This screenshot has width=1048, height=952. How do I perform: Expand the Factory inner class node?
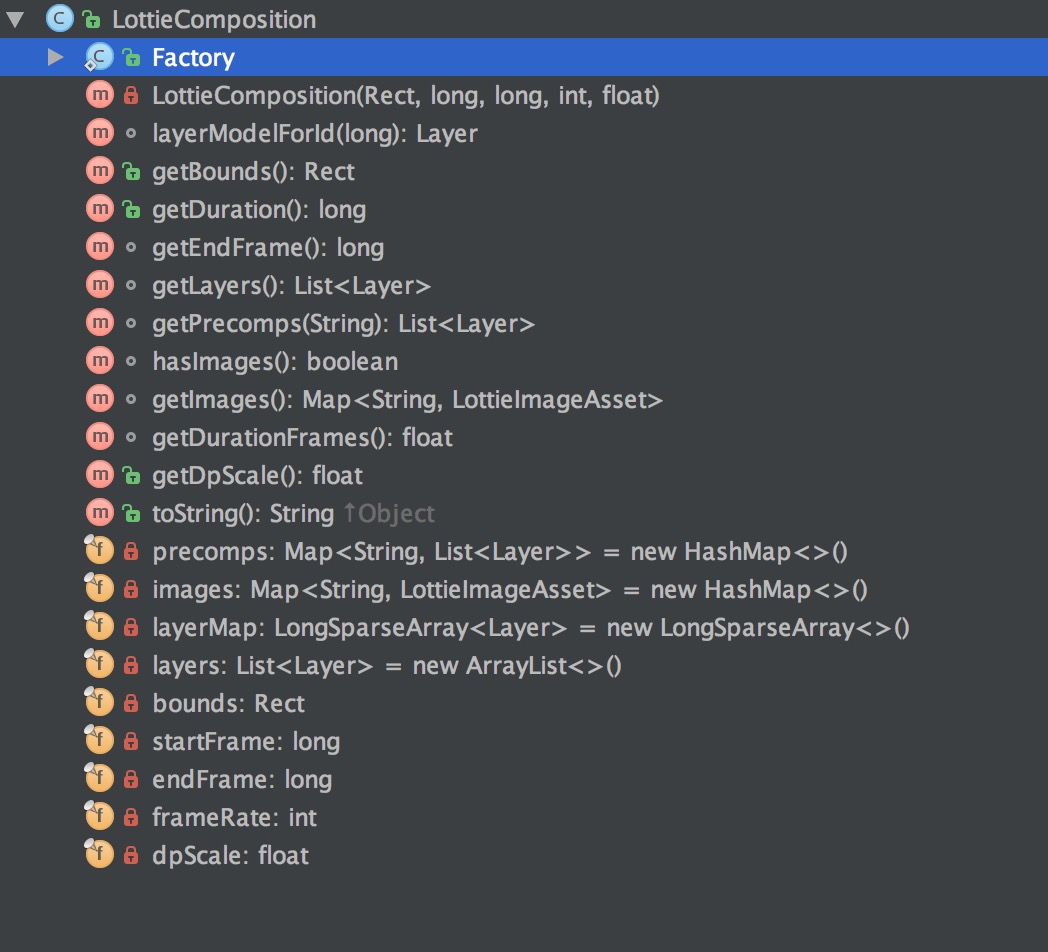(55, 57)
